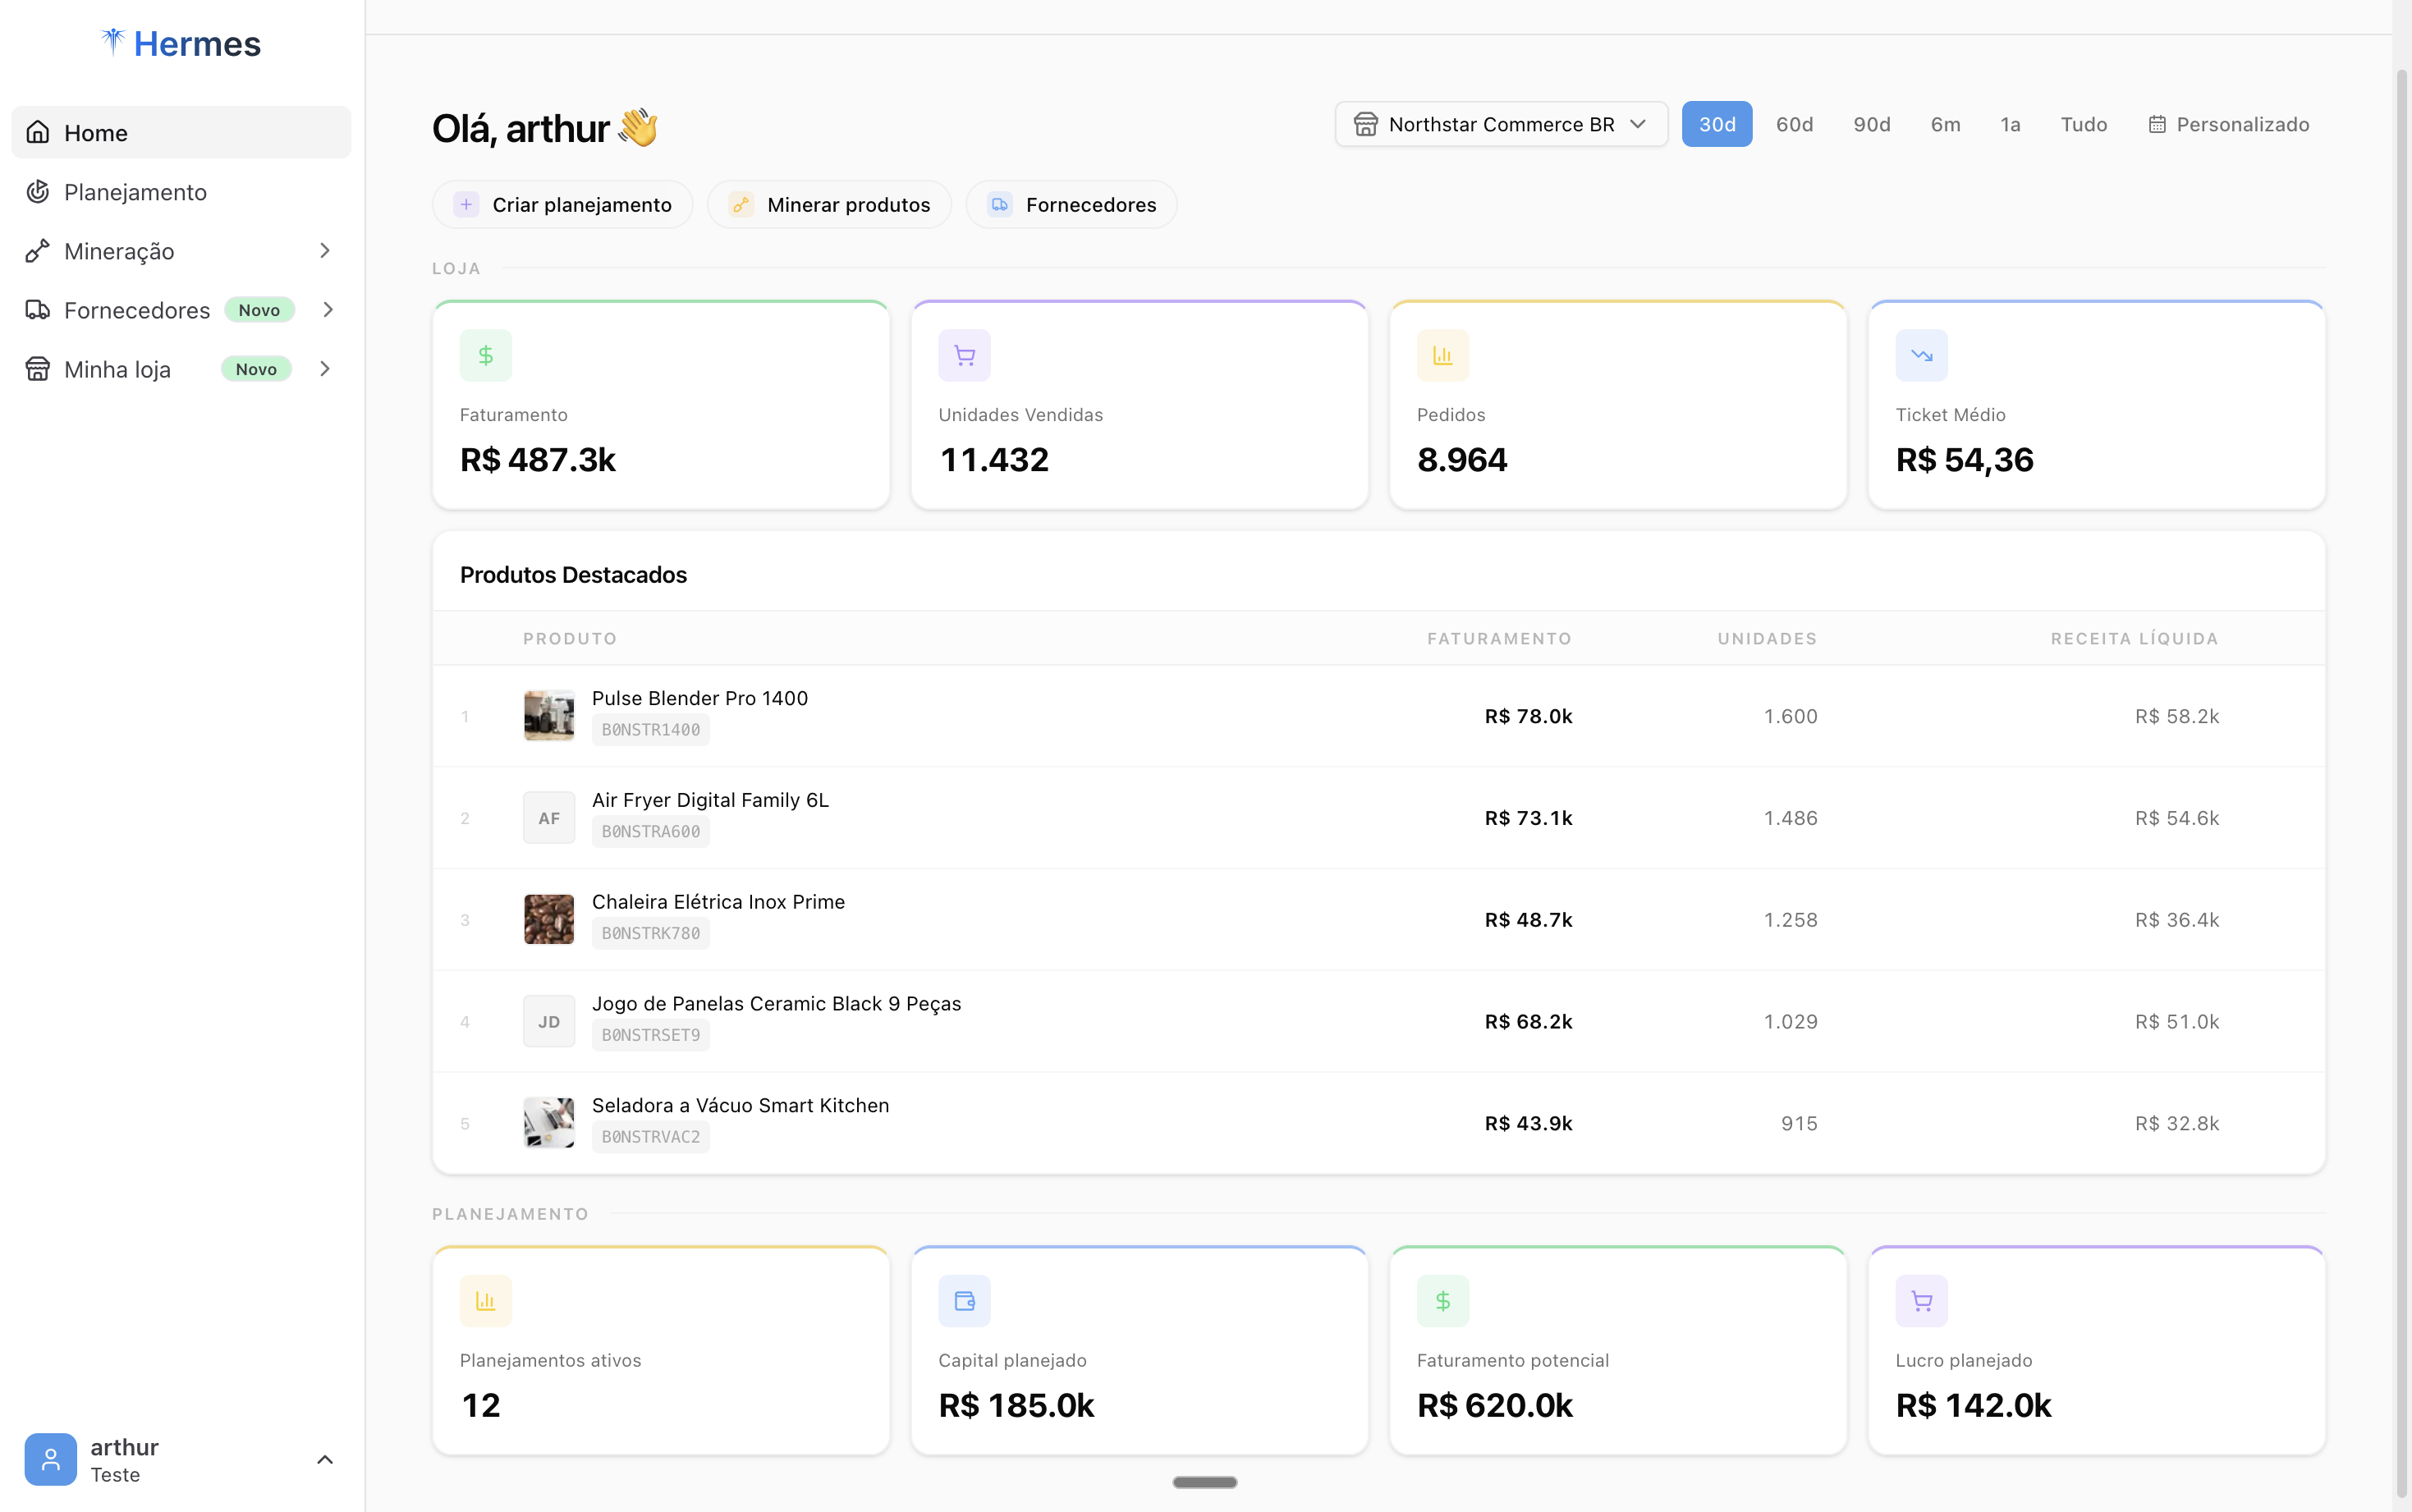The height and width of the screenshot is (1512, 2412).
Task: Switch to the 90d time filter
Action: 1870,124
